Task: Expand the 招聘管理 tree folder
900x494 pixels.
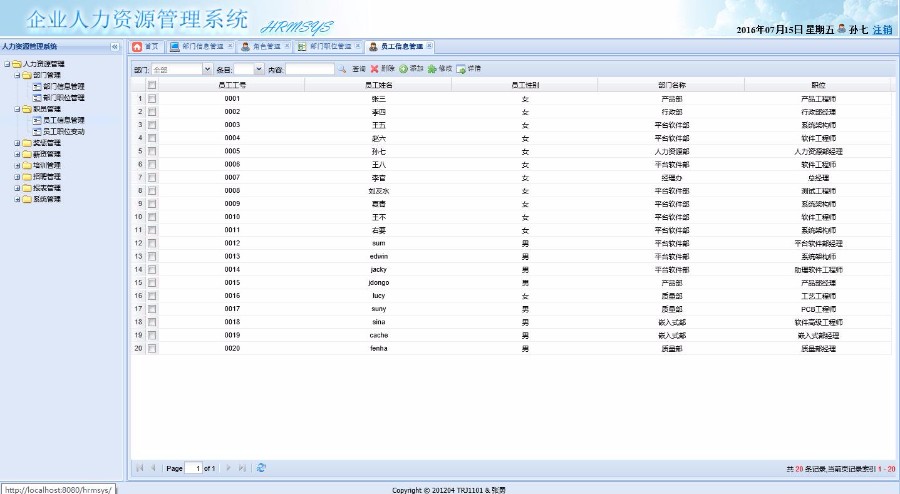Action: click(x=17, y=177)
